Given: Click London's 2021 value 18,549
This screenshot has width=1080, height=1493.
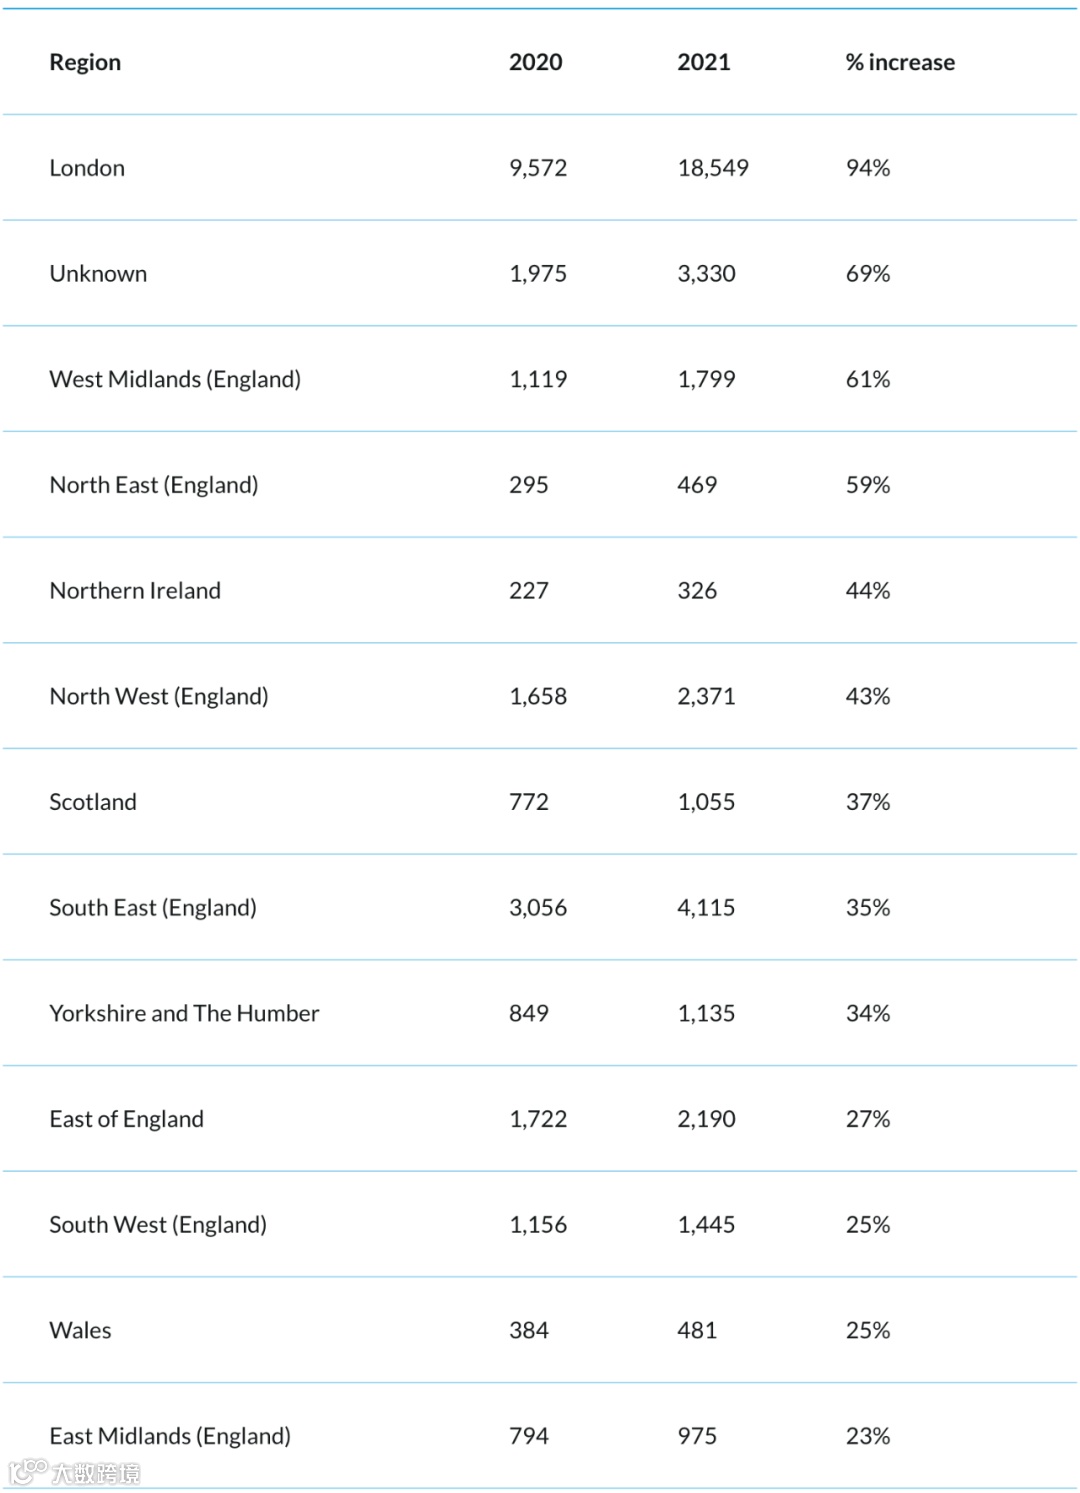Looking at the screenshot, I should pos(712,168).
